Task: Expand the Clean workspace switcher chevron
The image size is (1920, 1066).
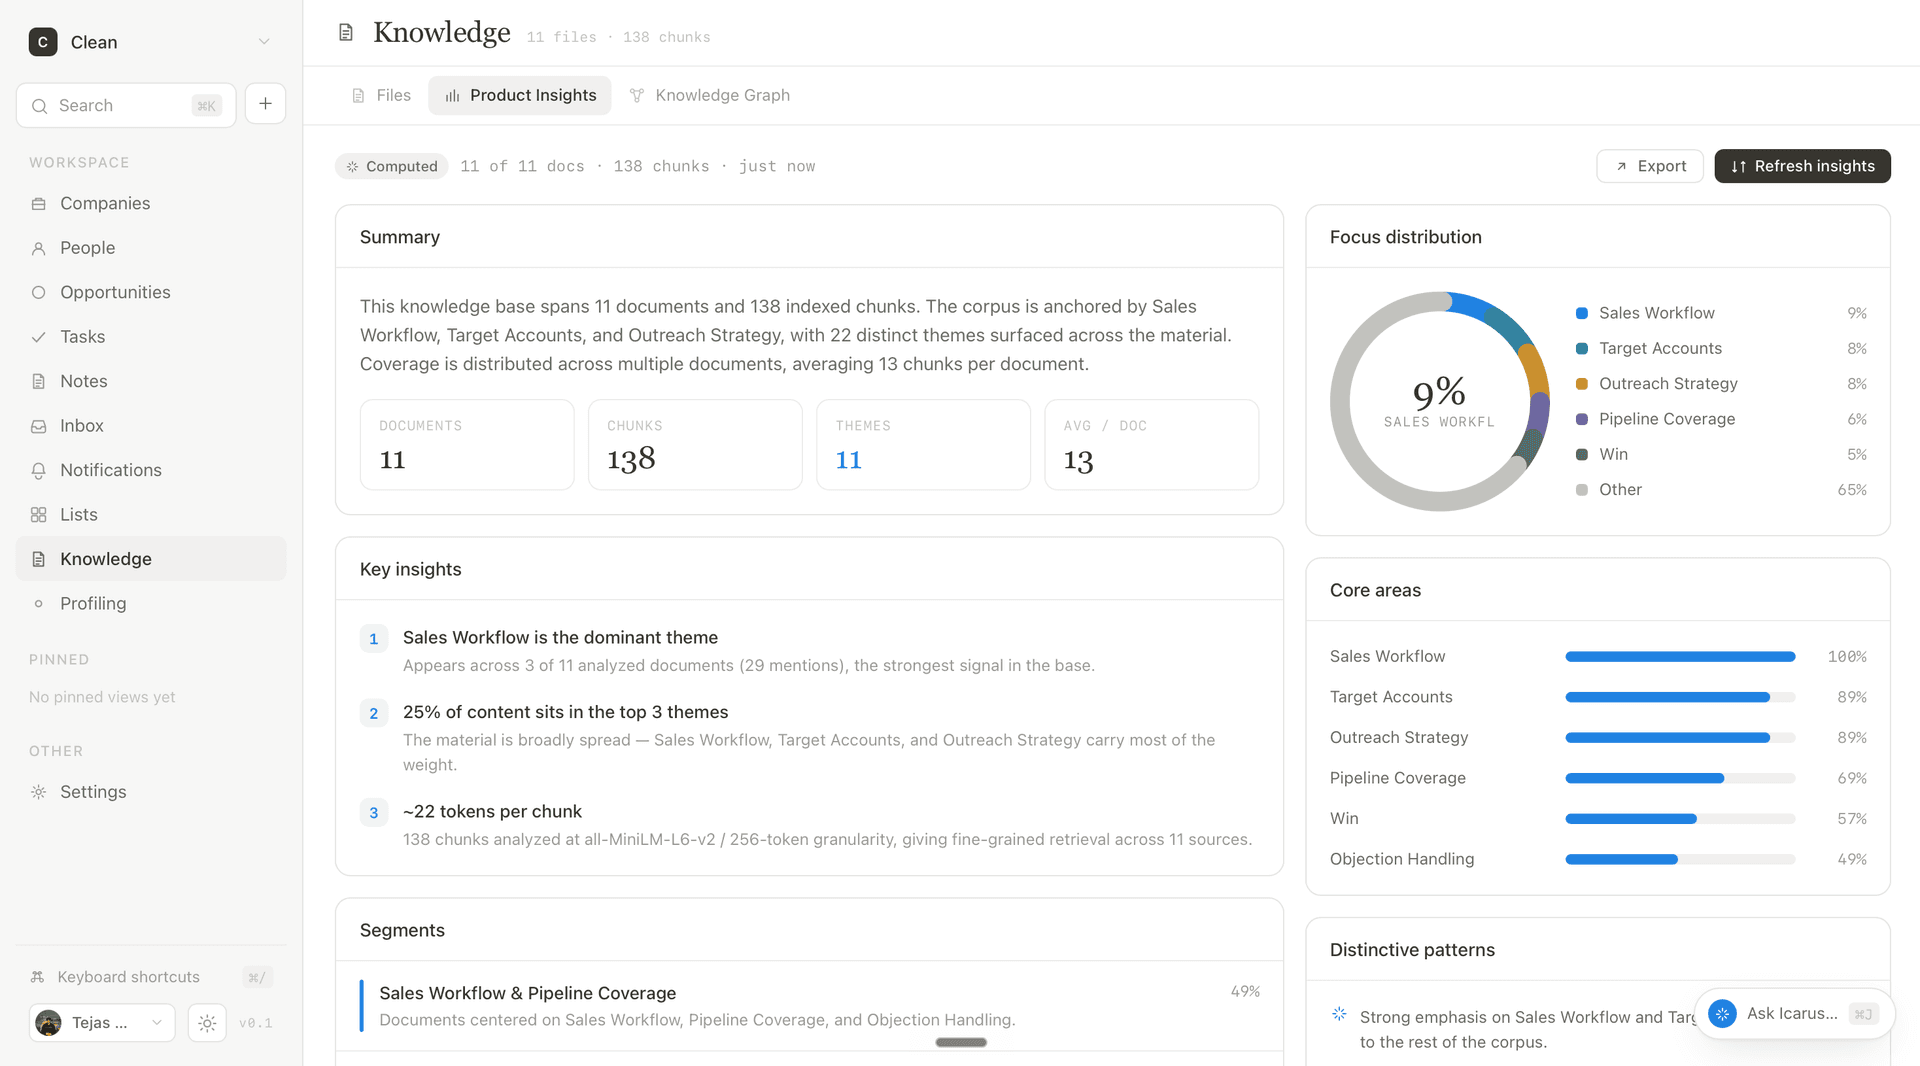Action: click(264, 42)
